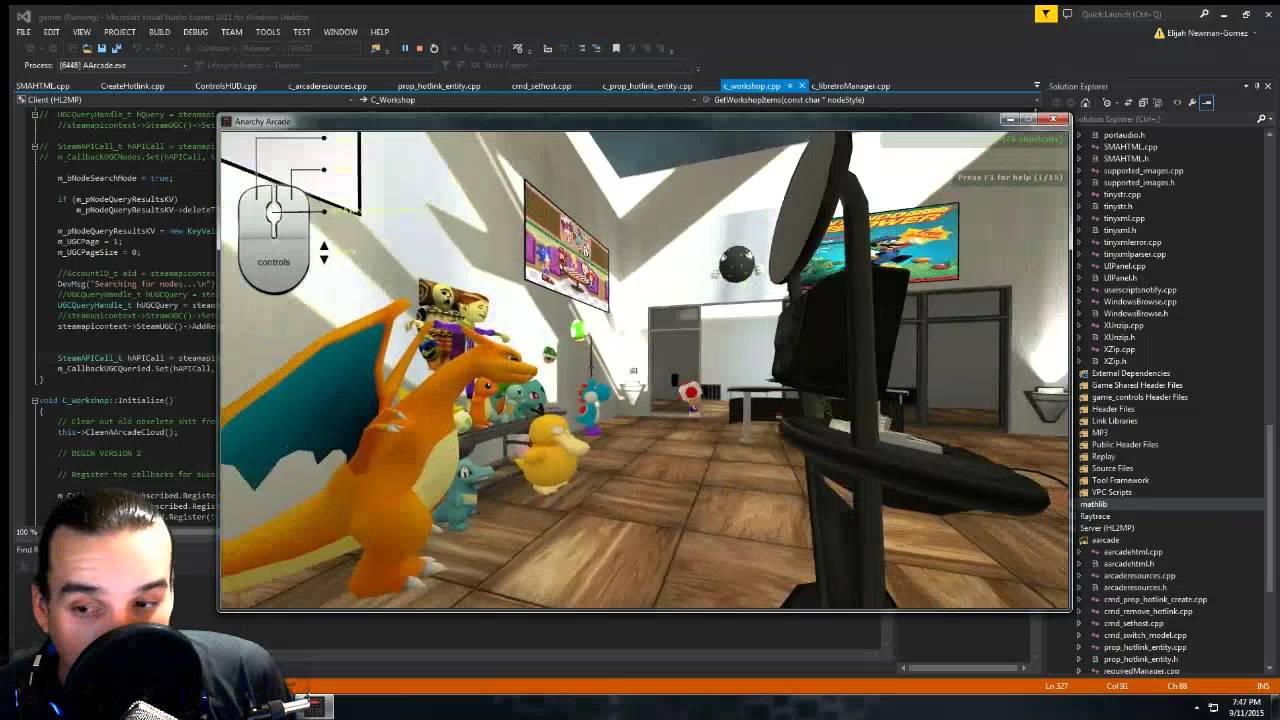Switch to CreateHotlink.cpp tab
The width and height of the screenshot is (1280, 720).
[x=132, y=86]
